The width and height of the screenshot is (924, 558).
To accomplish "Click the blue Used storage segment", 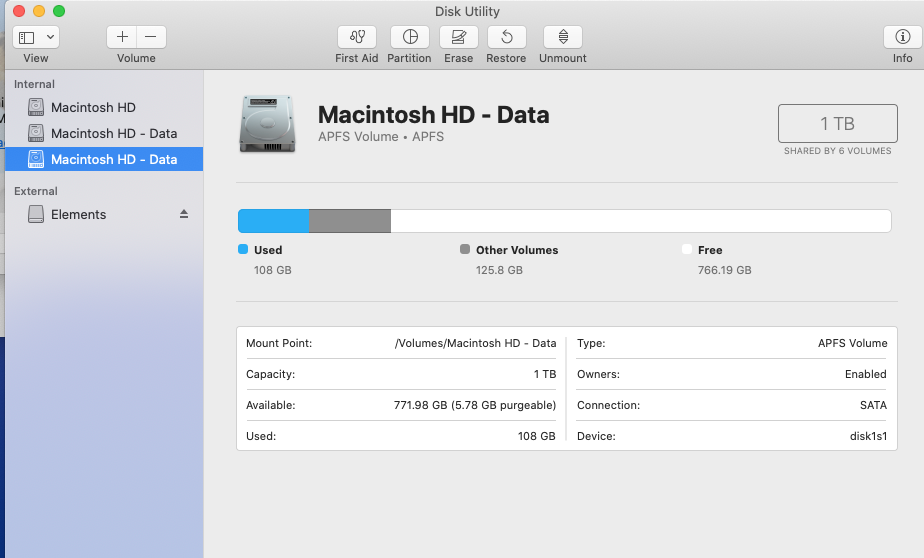I will point(273,221).
